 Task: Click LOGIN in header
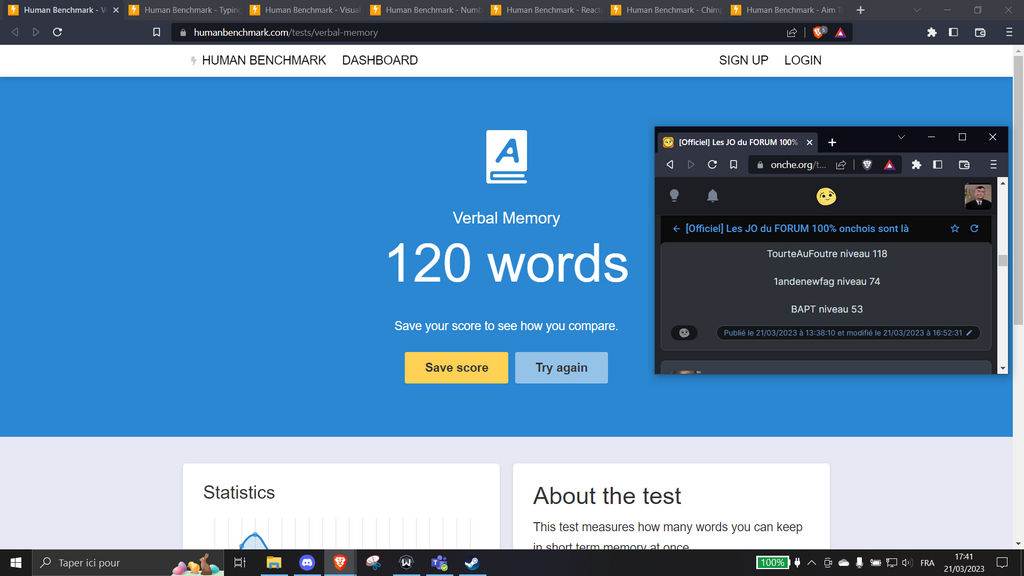click(803, 60)
